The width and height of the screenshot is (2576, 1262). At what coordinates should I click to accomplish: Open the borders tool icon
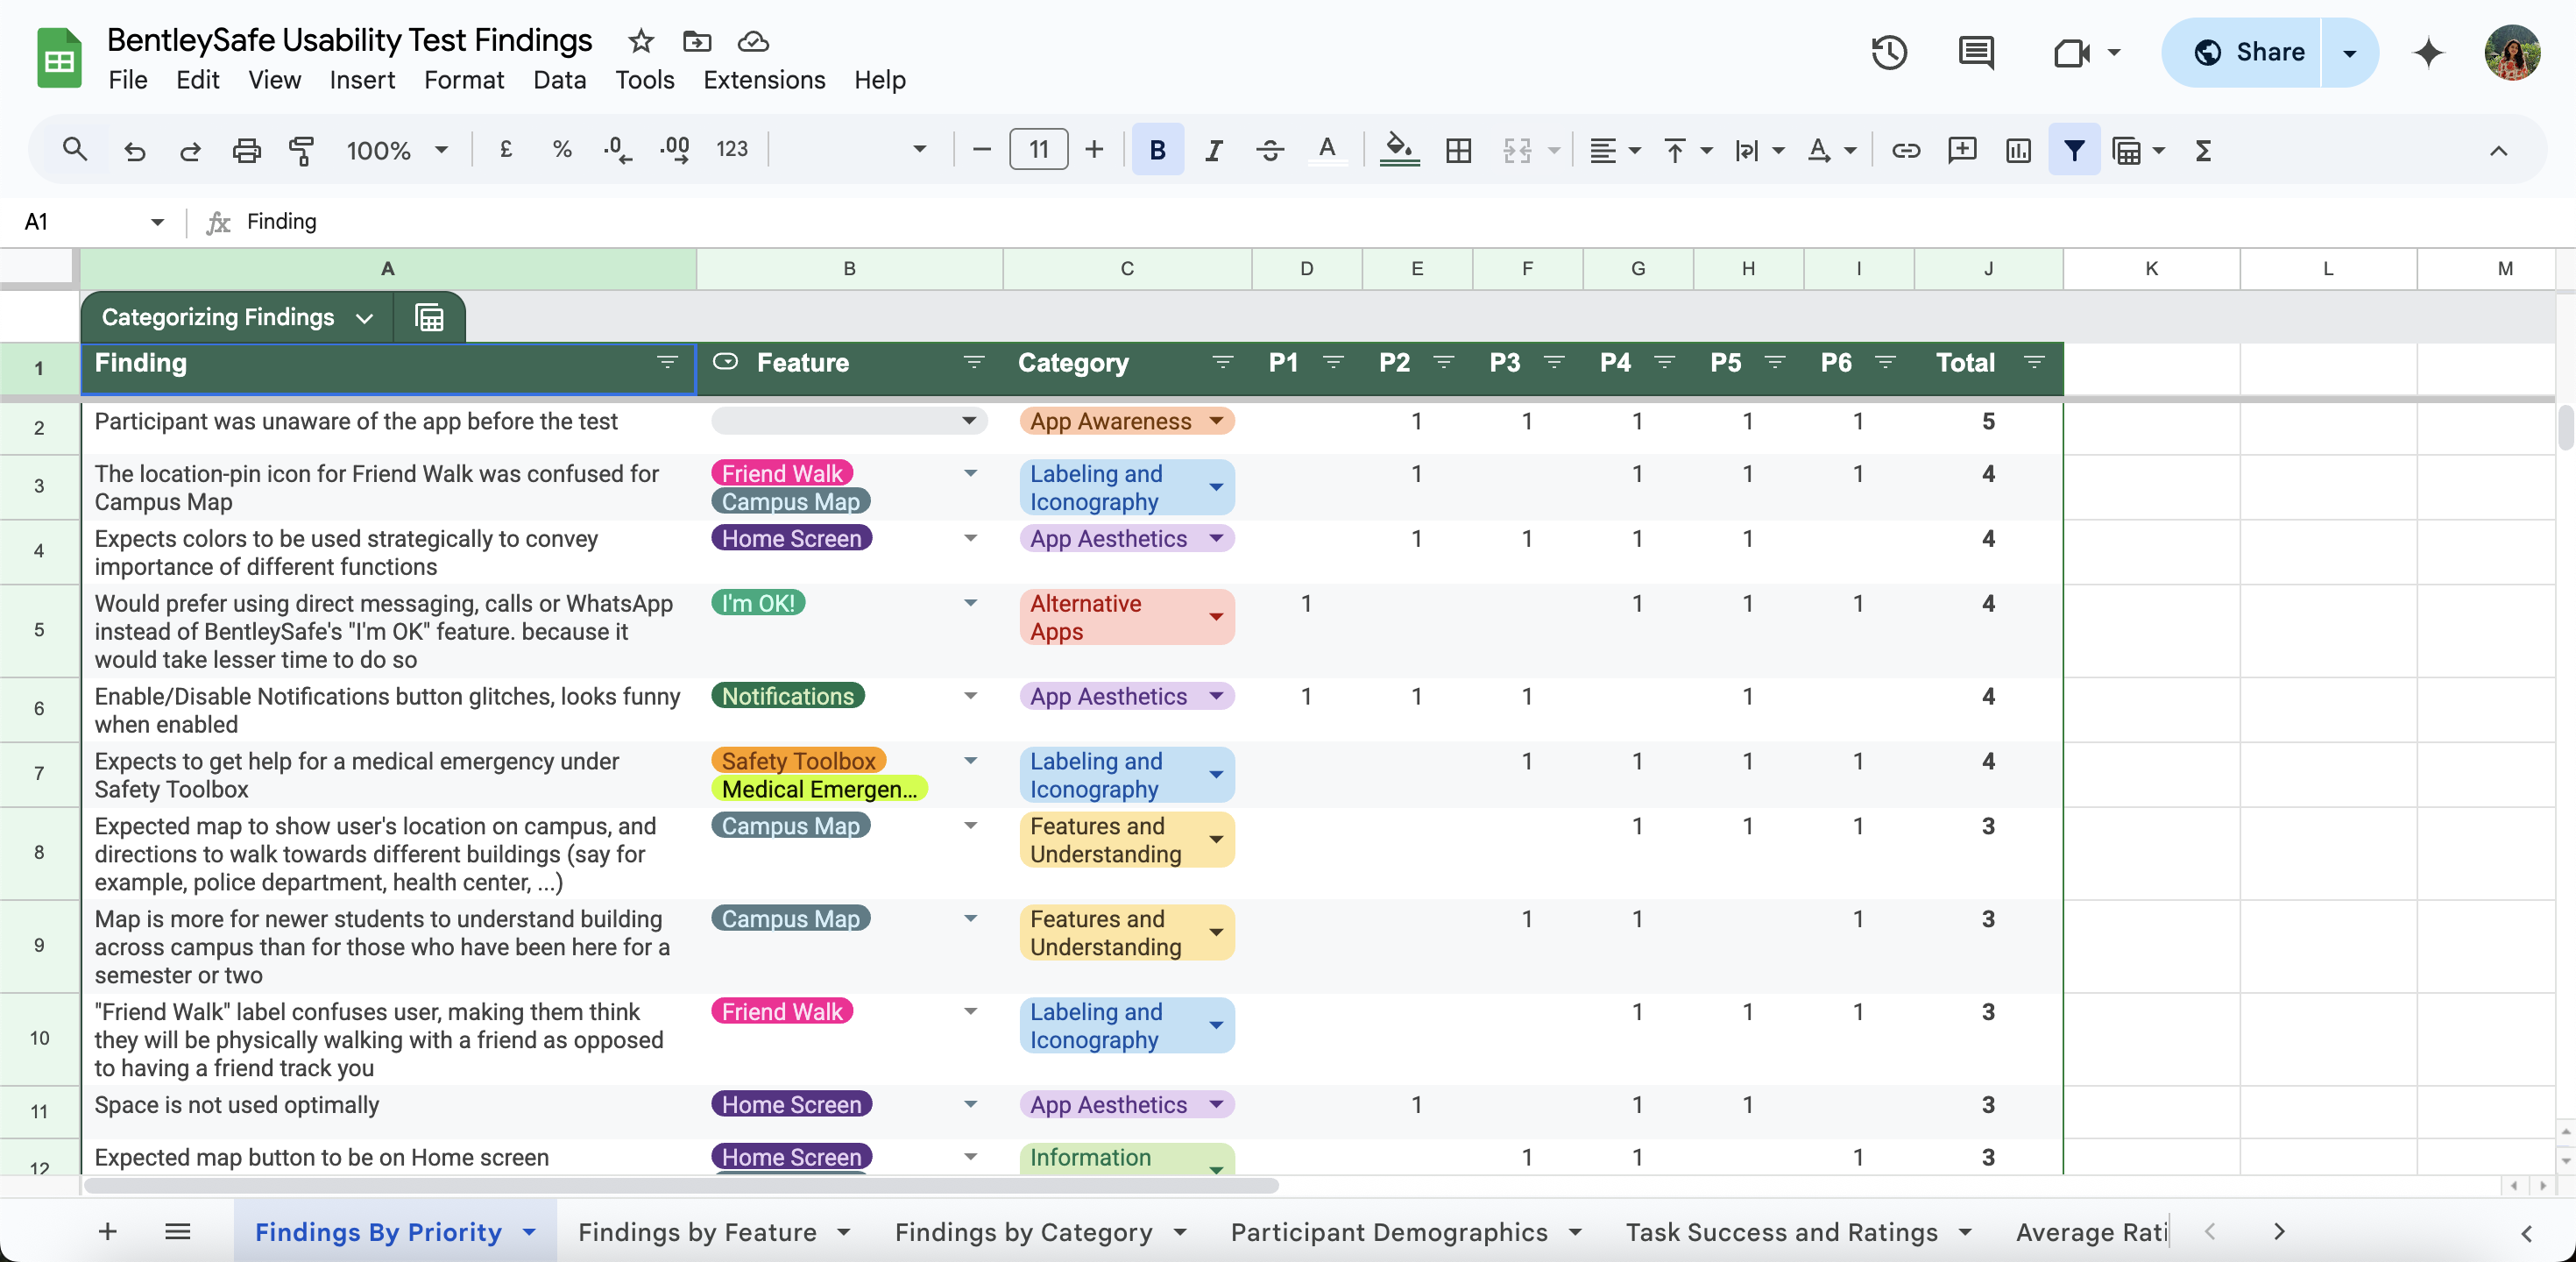coord(1458,150)
